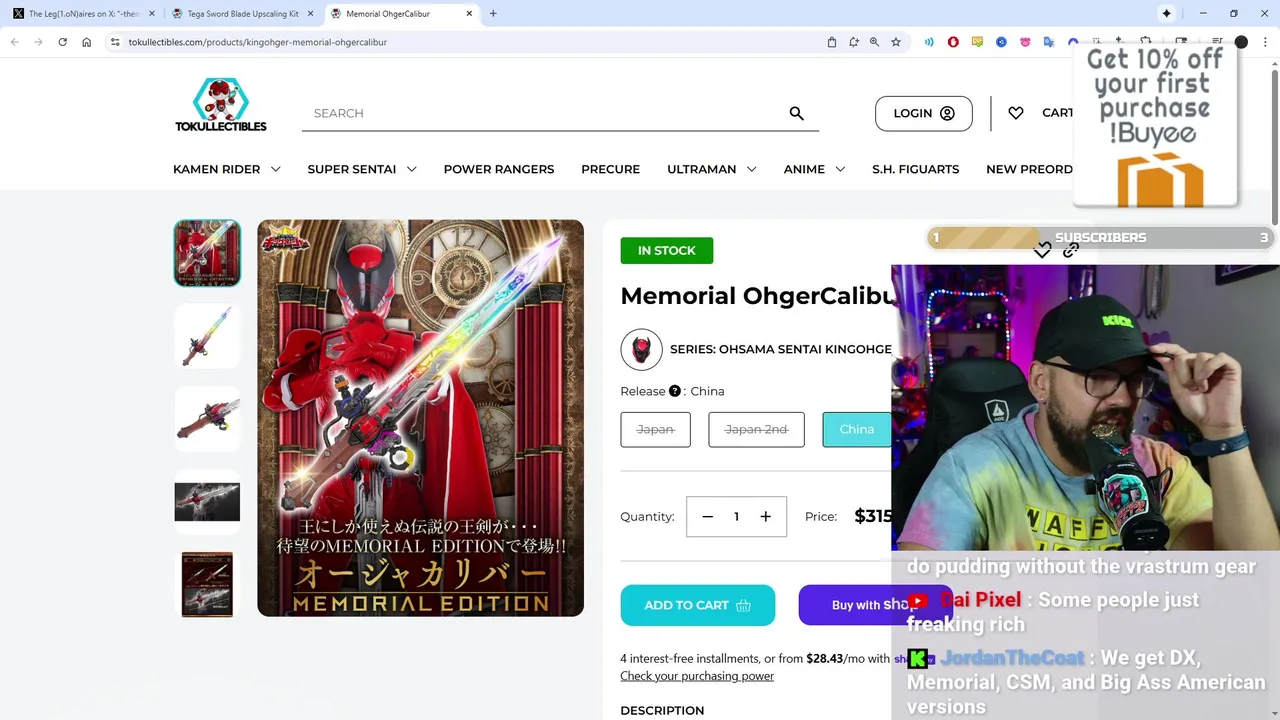The image size is (1280, 720).
Task: Select the dark sword photo thumbnail
Action: [x=207, y=501]
